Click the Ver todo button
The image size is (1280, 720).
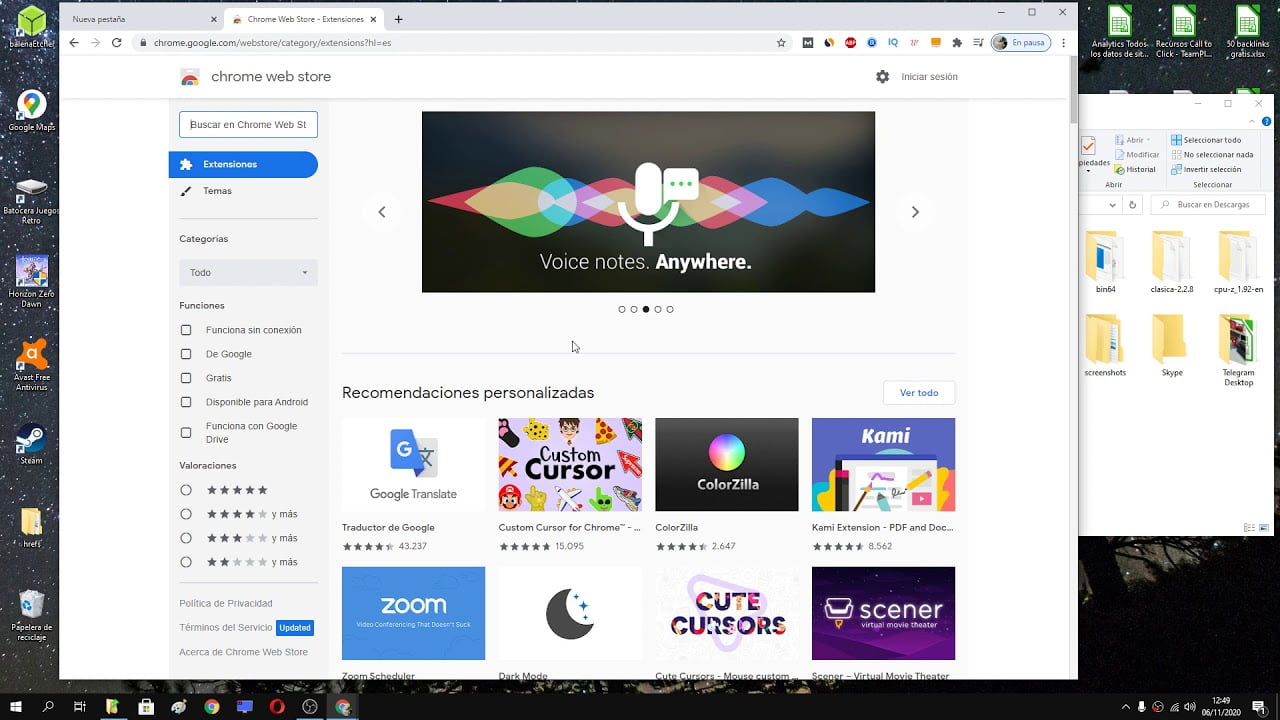(918, 393)
